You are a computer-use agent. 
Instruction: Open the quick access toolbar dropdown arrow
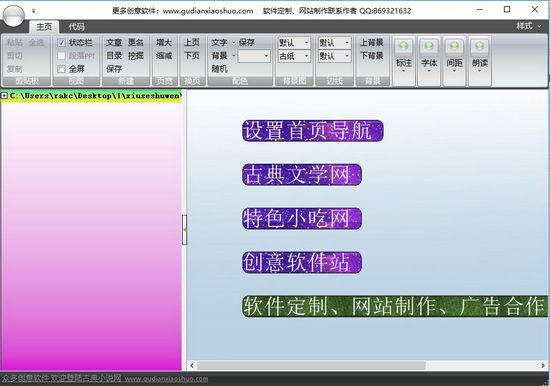coord(34,11)
